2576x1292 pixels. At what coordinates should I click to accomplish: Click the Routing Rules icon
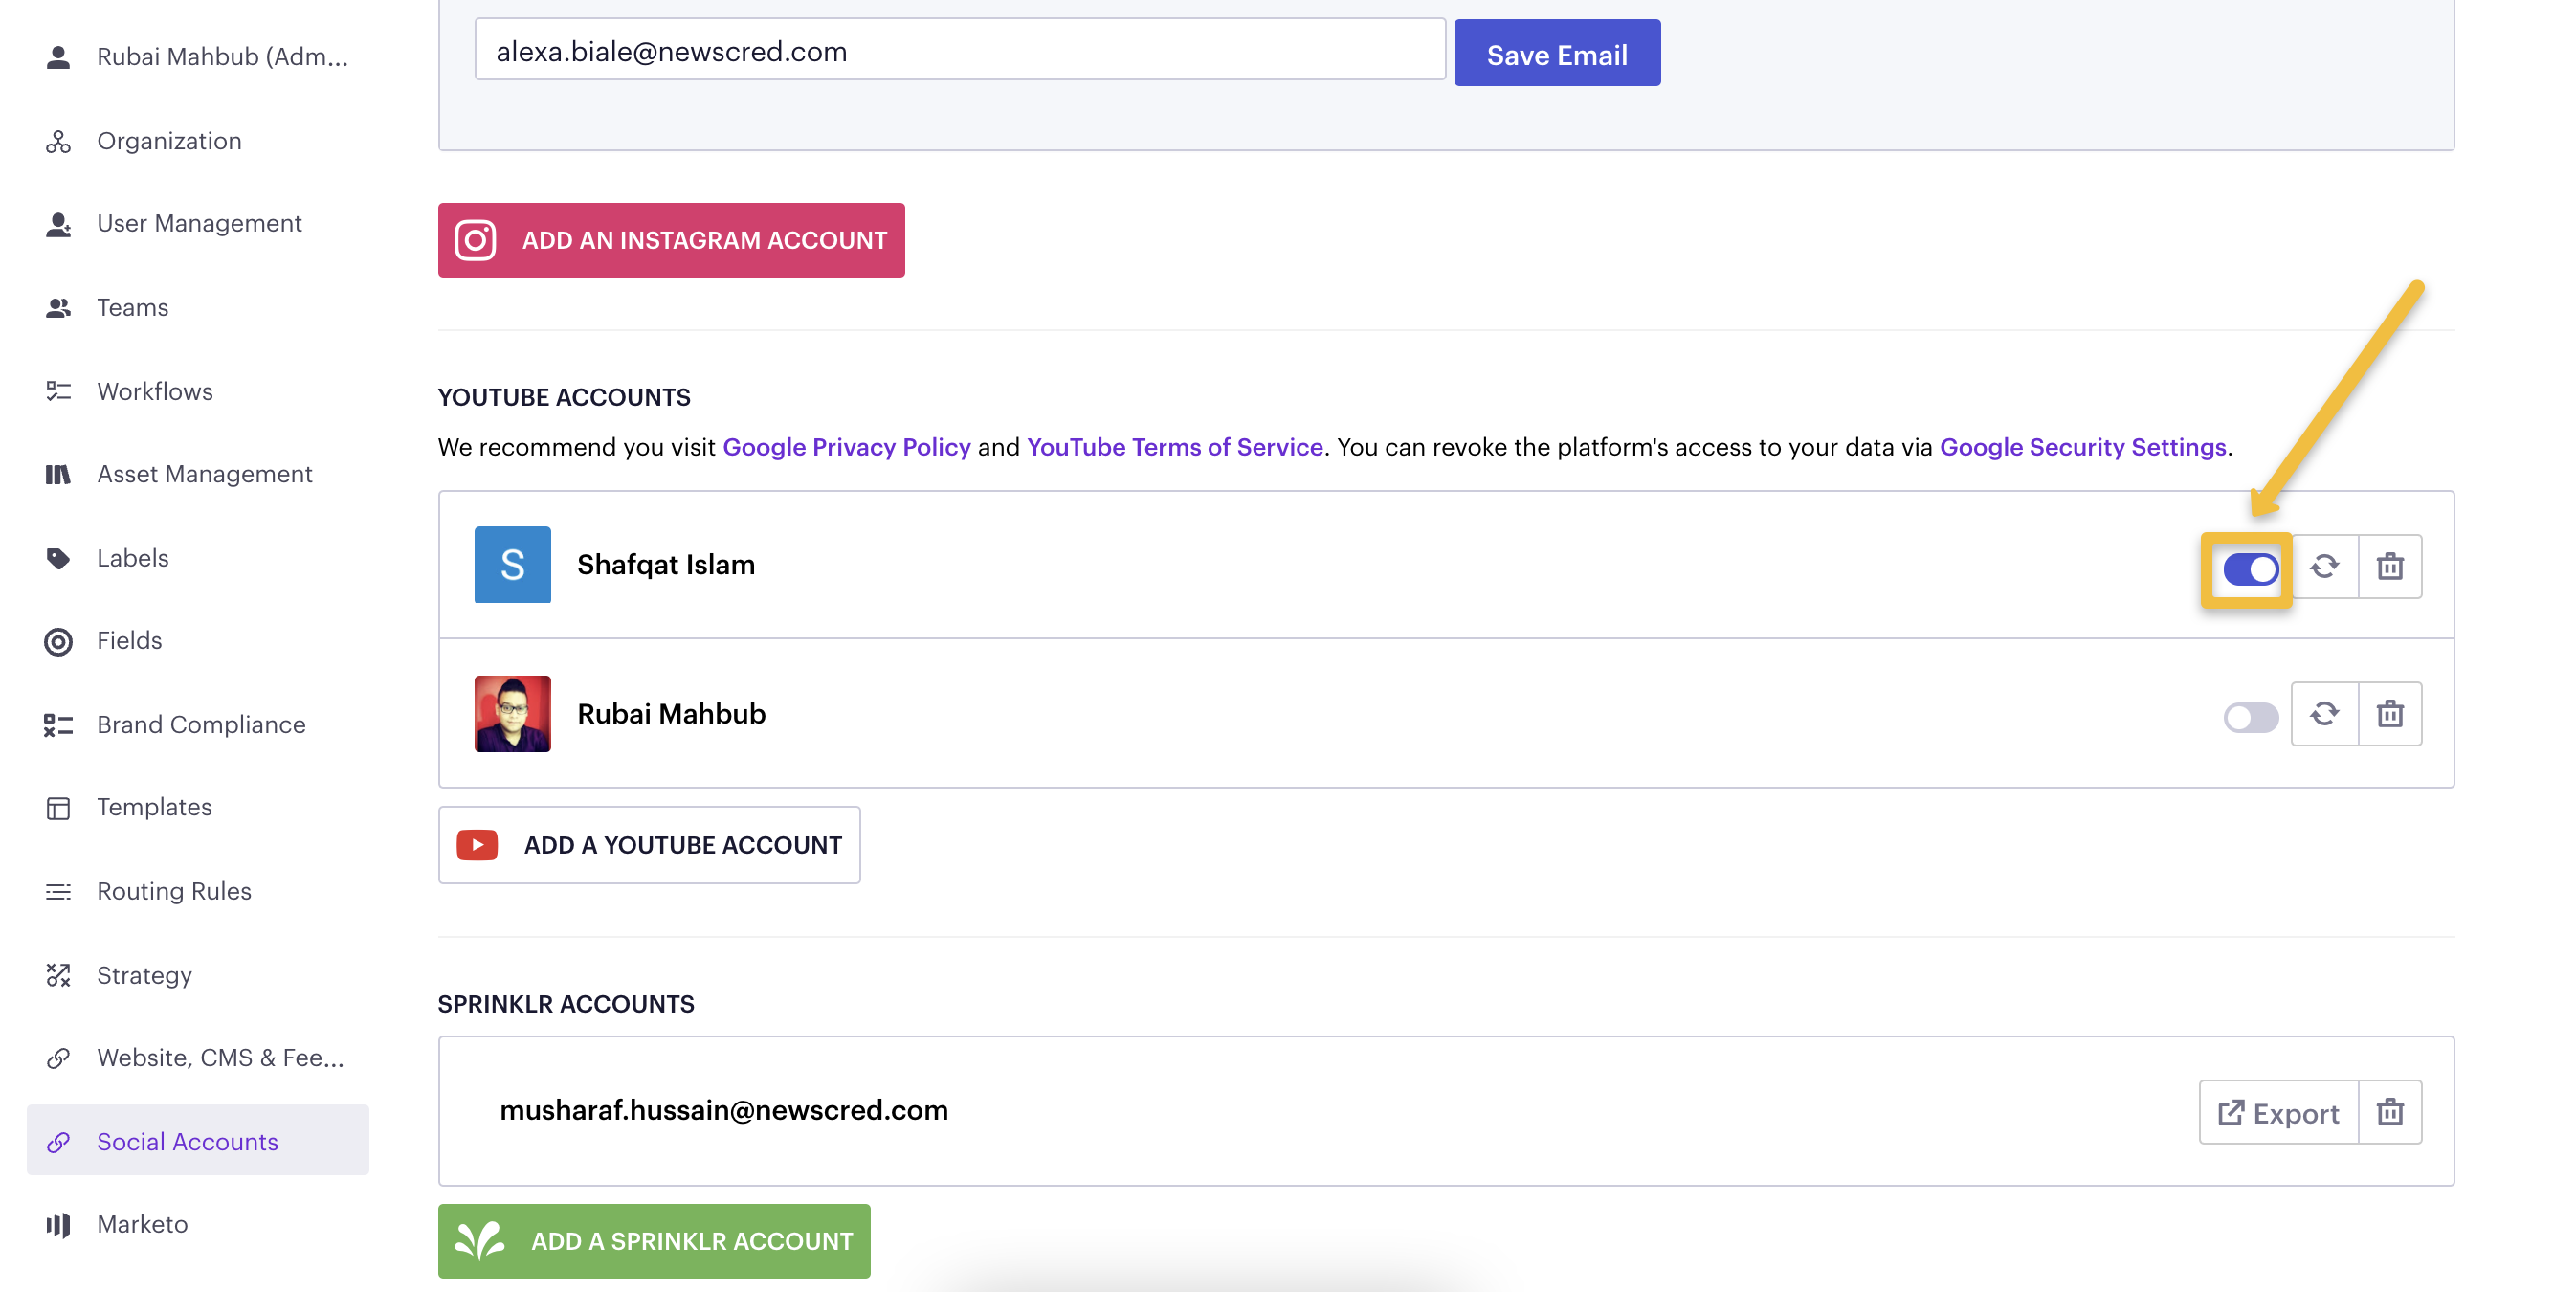58,891
